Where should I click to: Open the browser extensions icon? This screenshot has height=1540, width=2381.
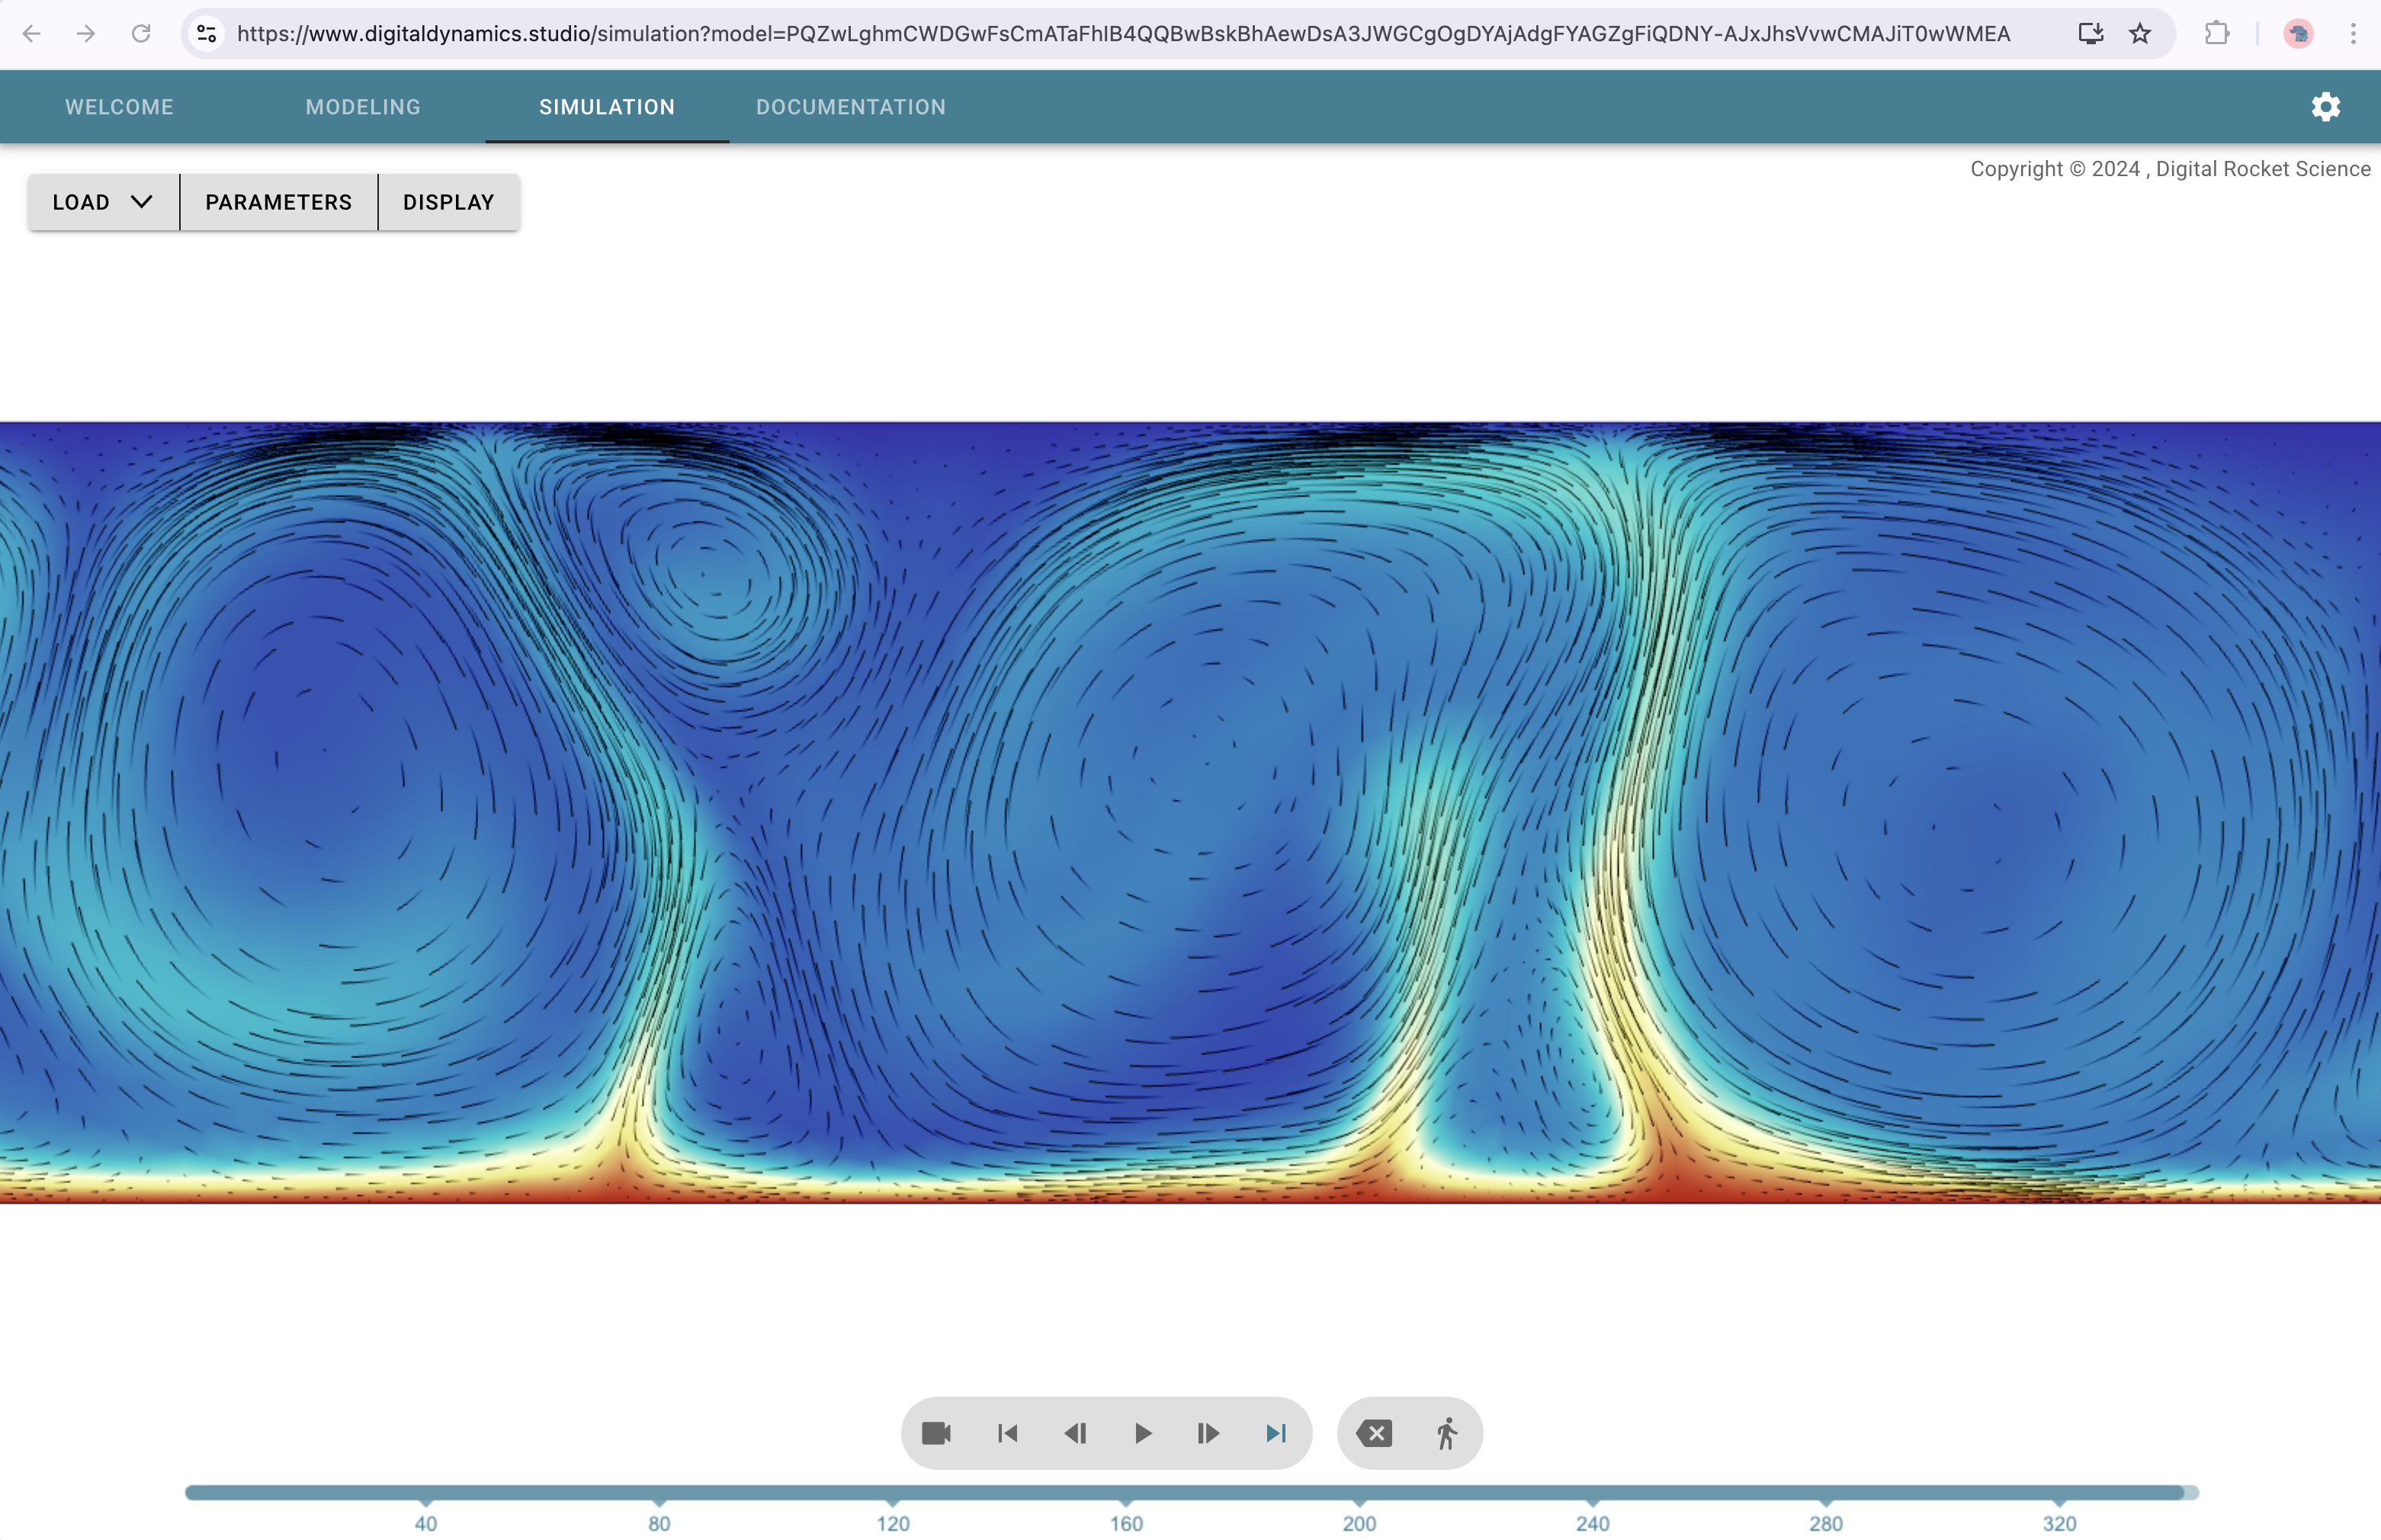pyautogui.click(x=2217, y=34)
